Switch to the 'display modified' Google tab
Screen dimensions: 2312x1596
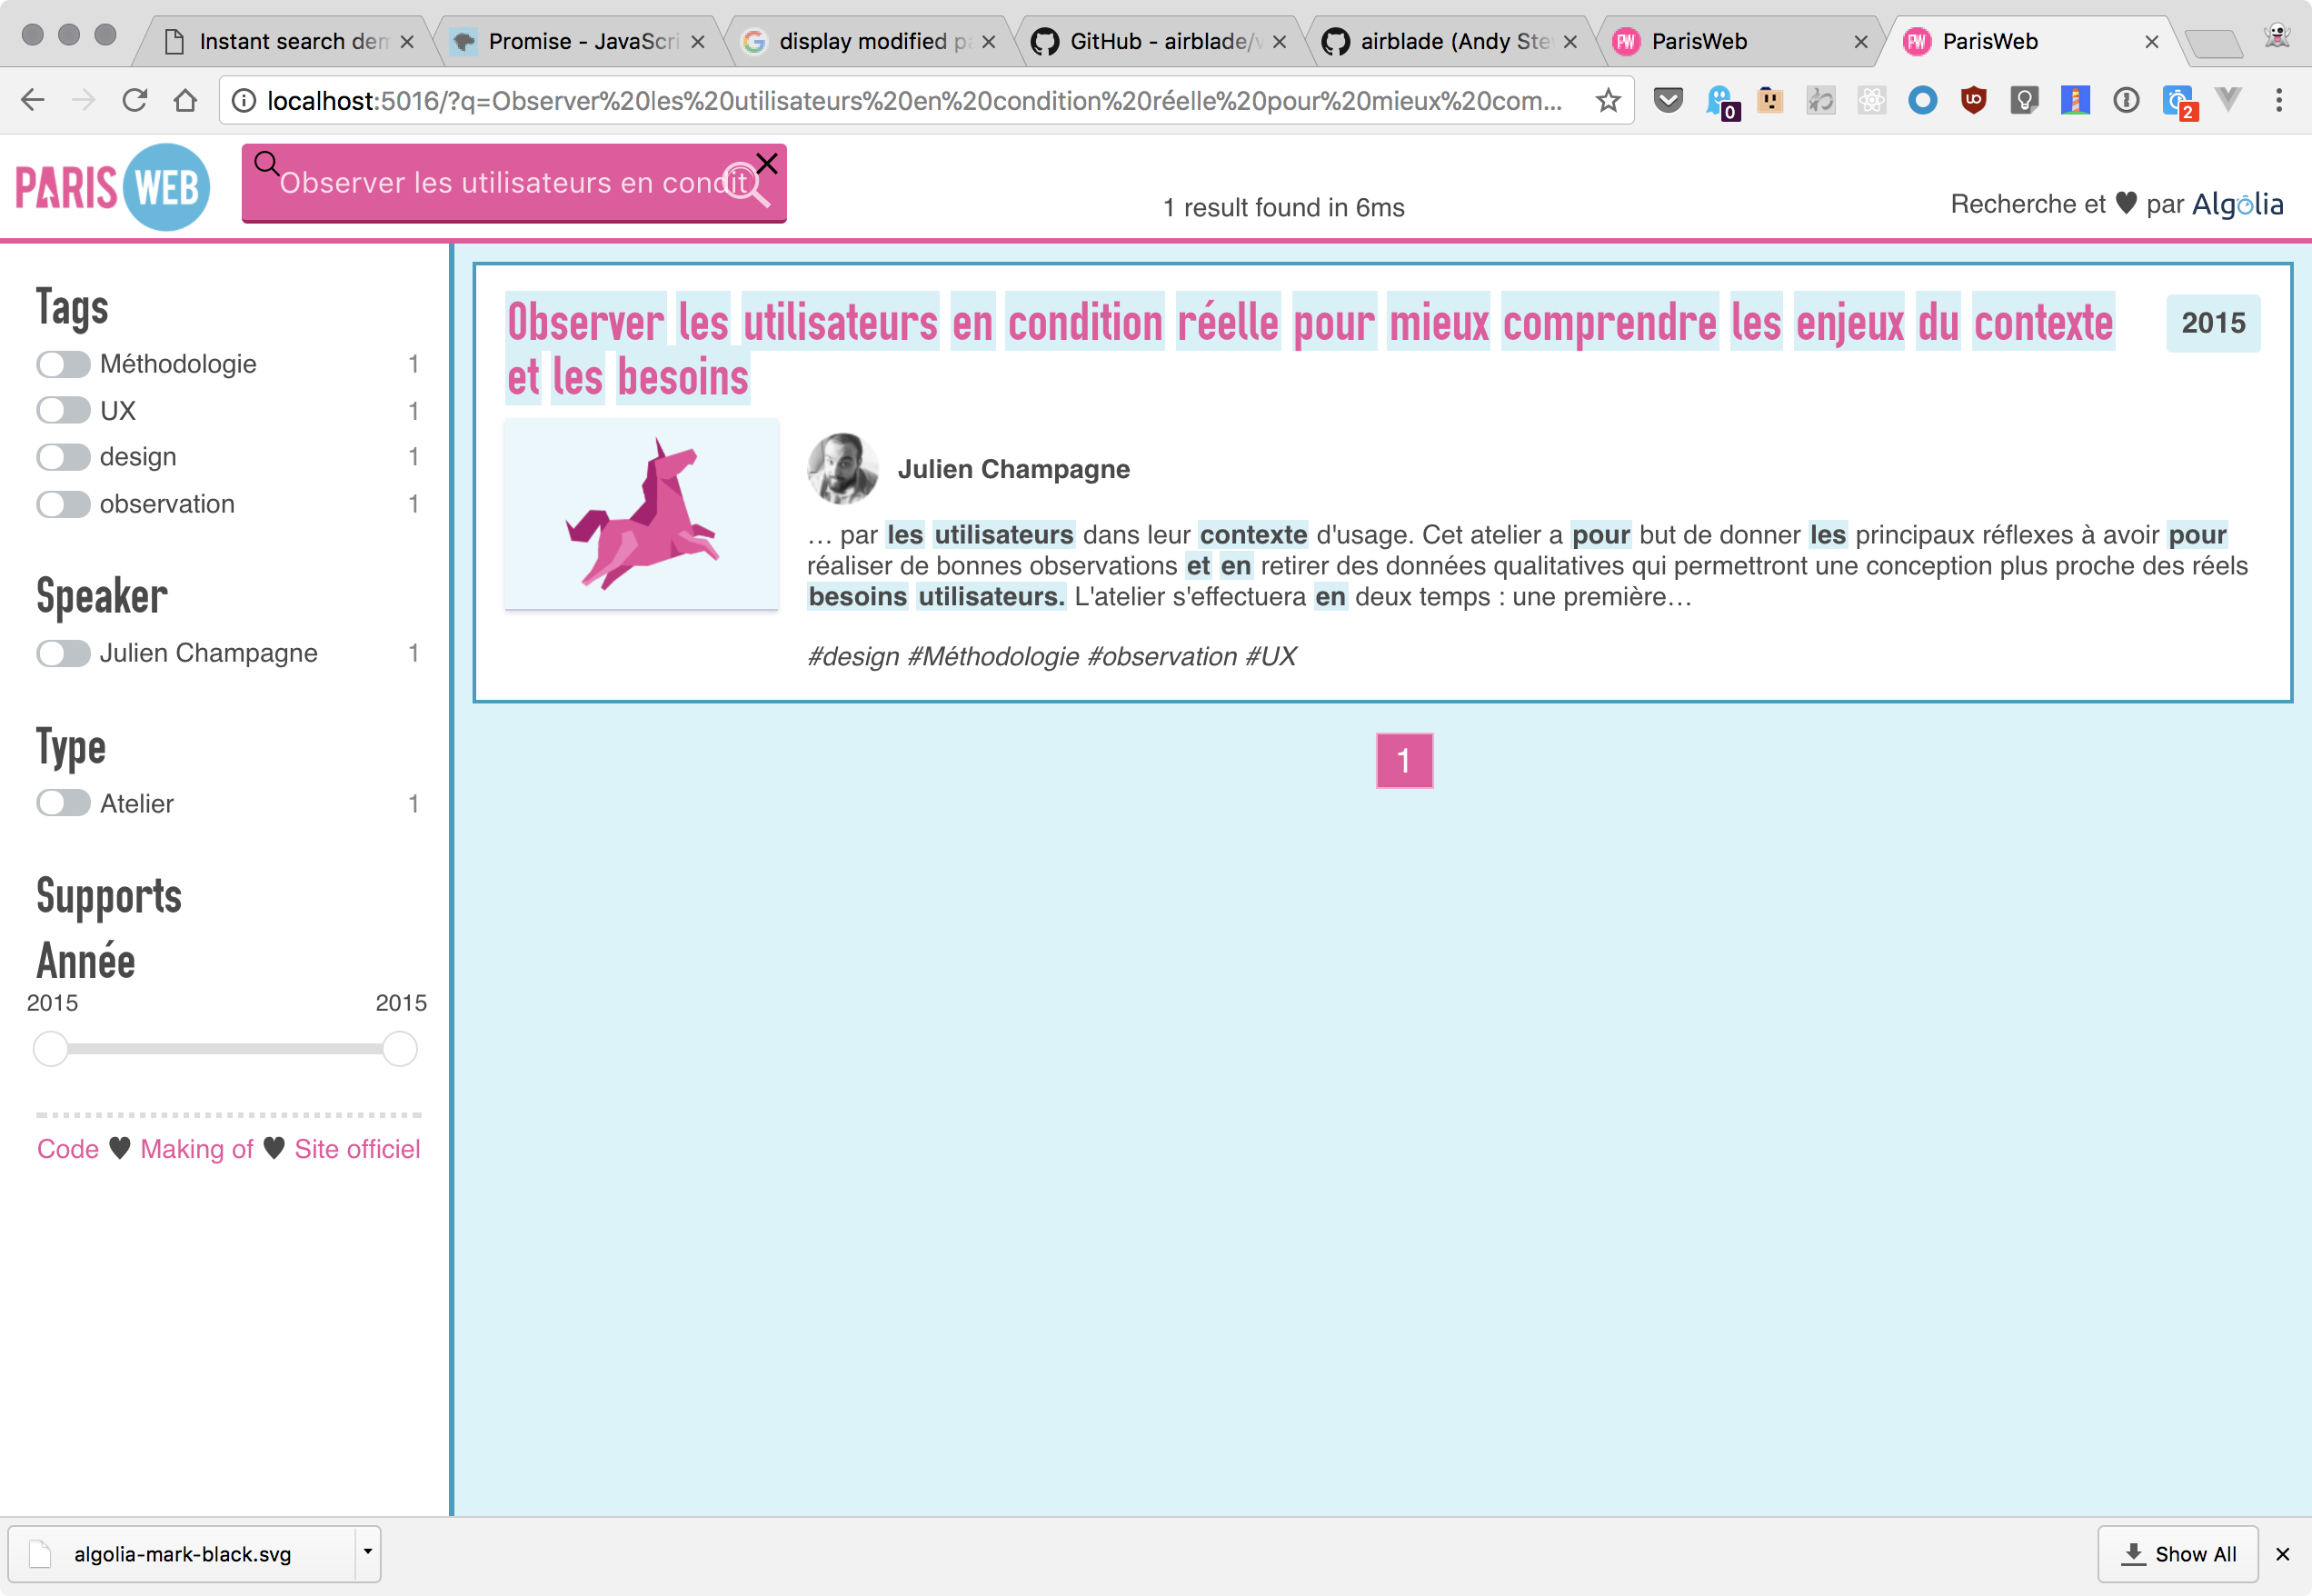(x=866, y=41)
